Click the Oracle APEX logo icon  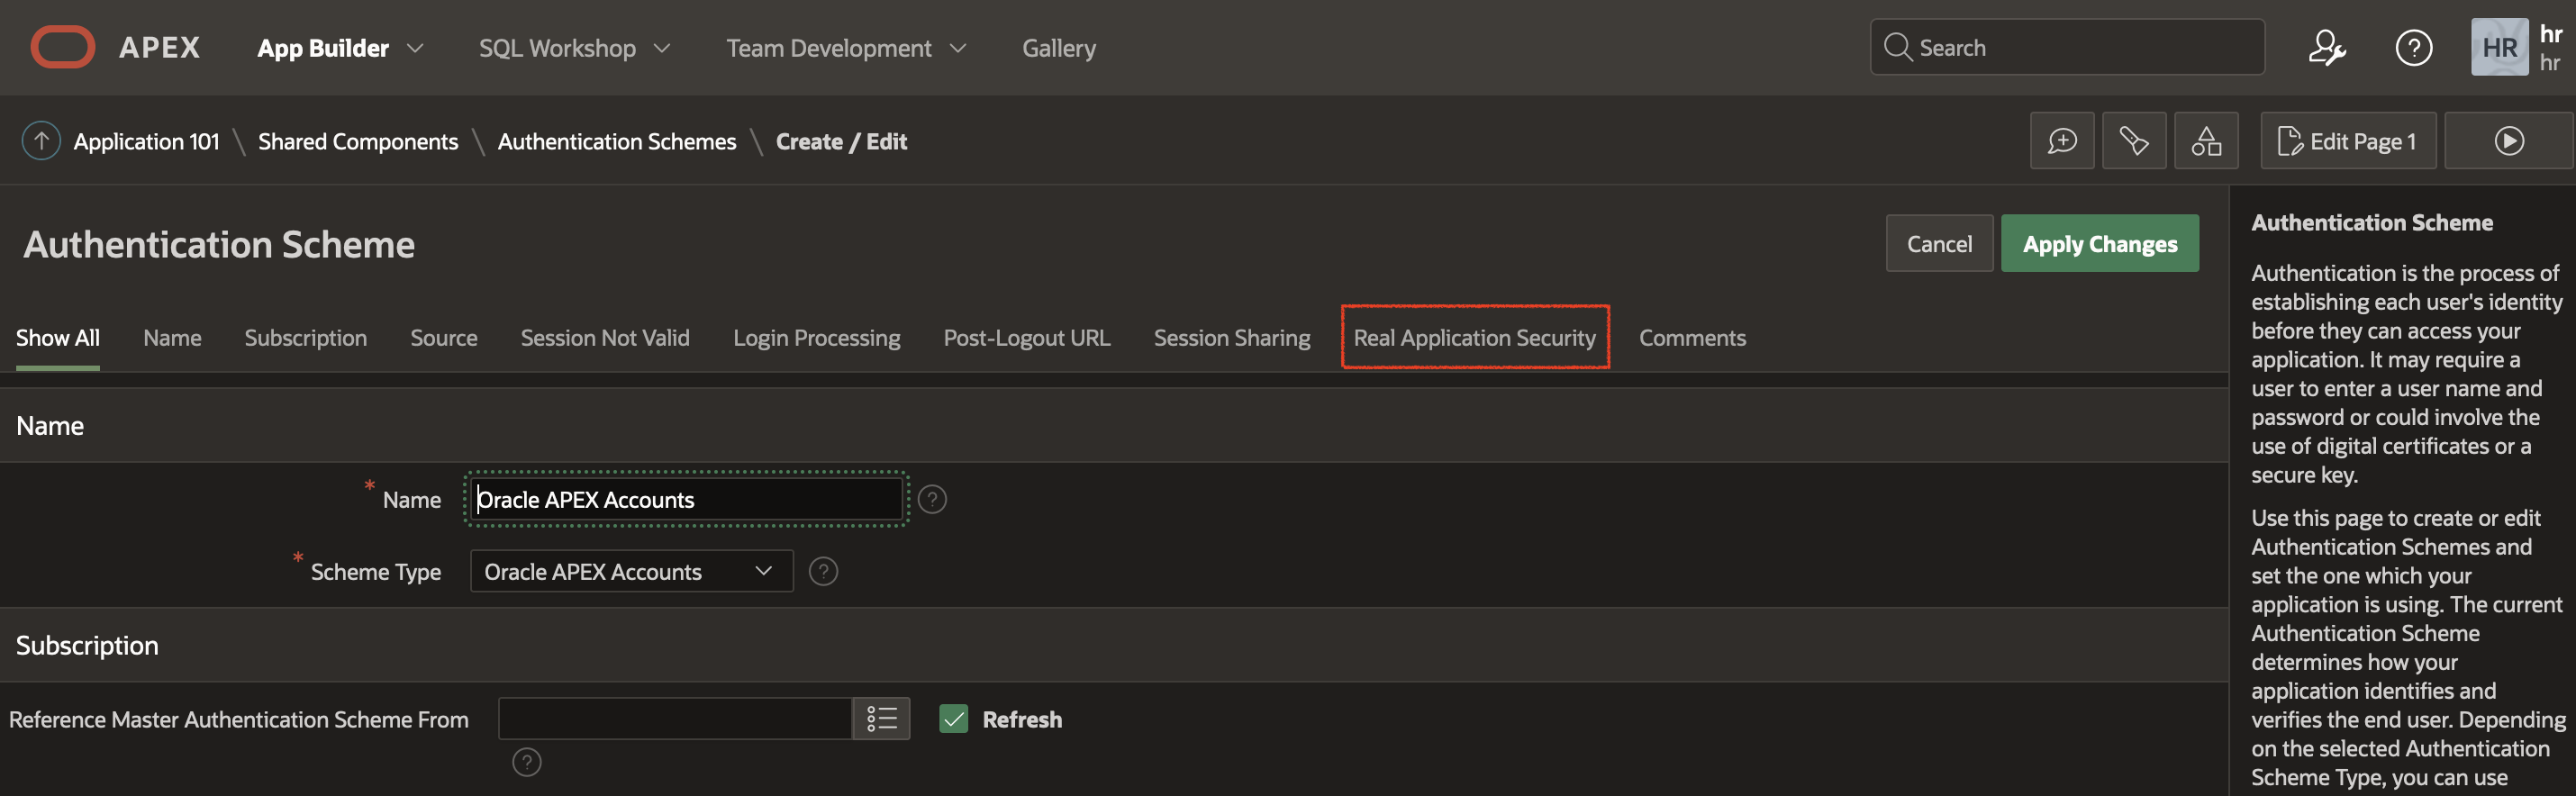pyautogui.click(x=62, y=47)
